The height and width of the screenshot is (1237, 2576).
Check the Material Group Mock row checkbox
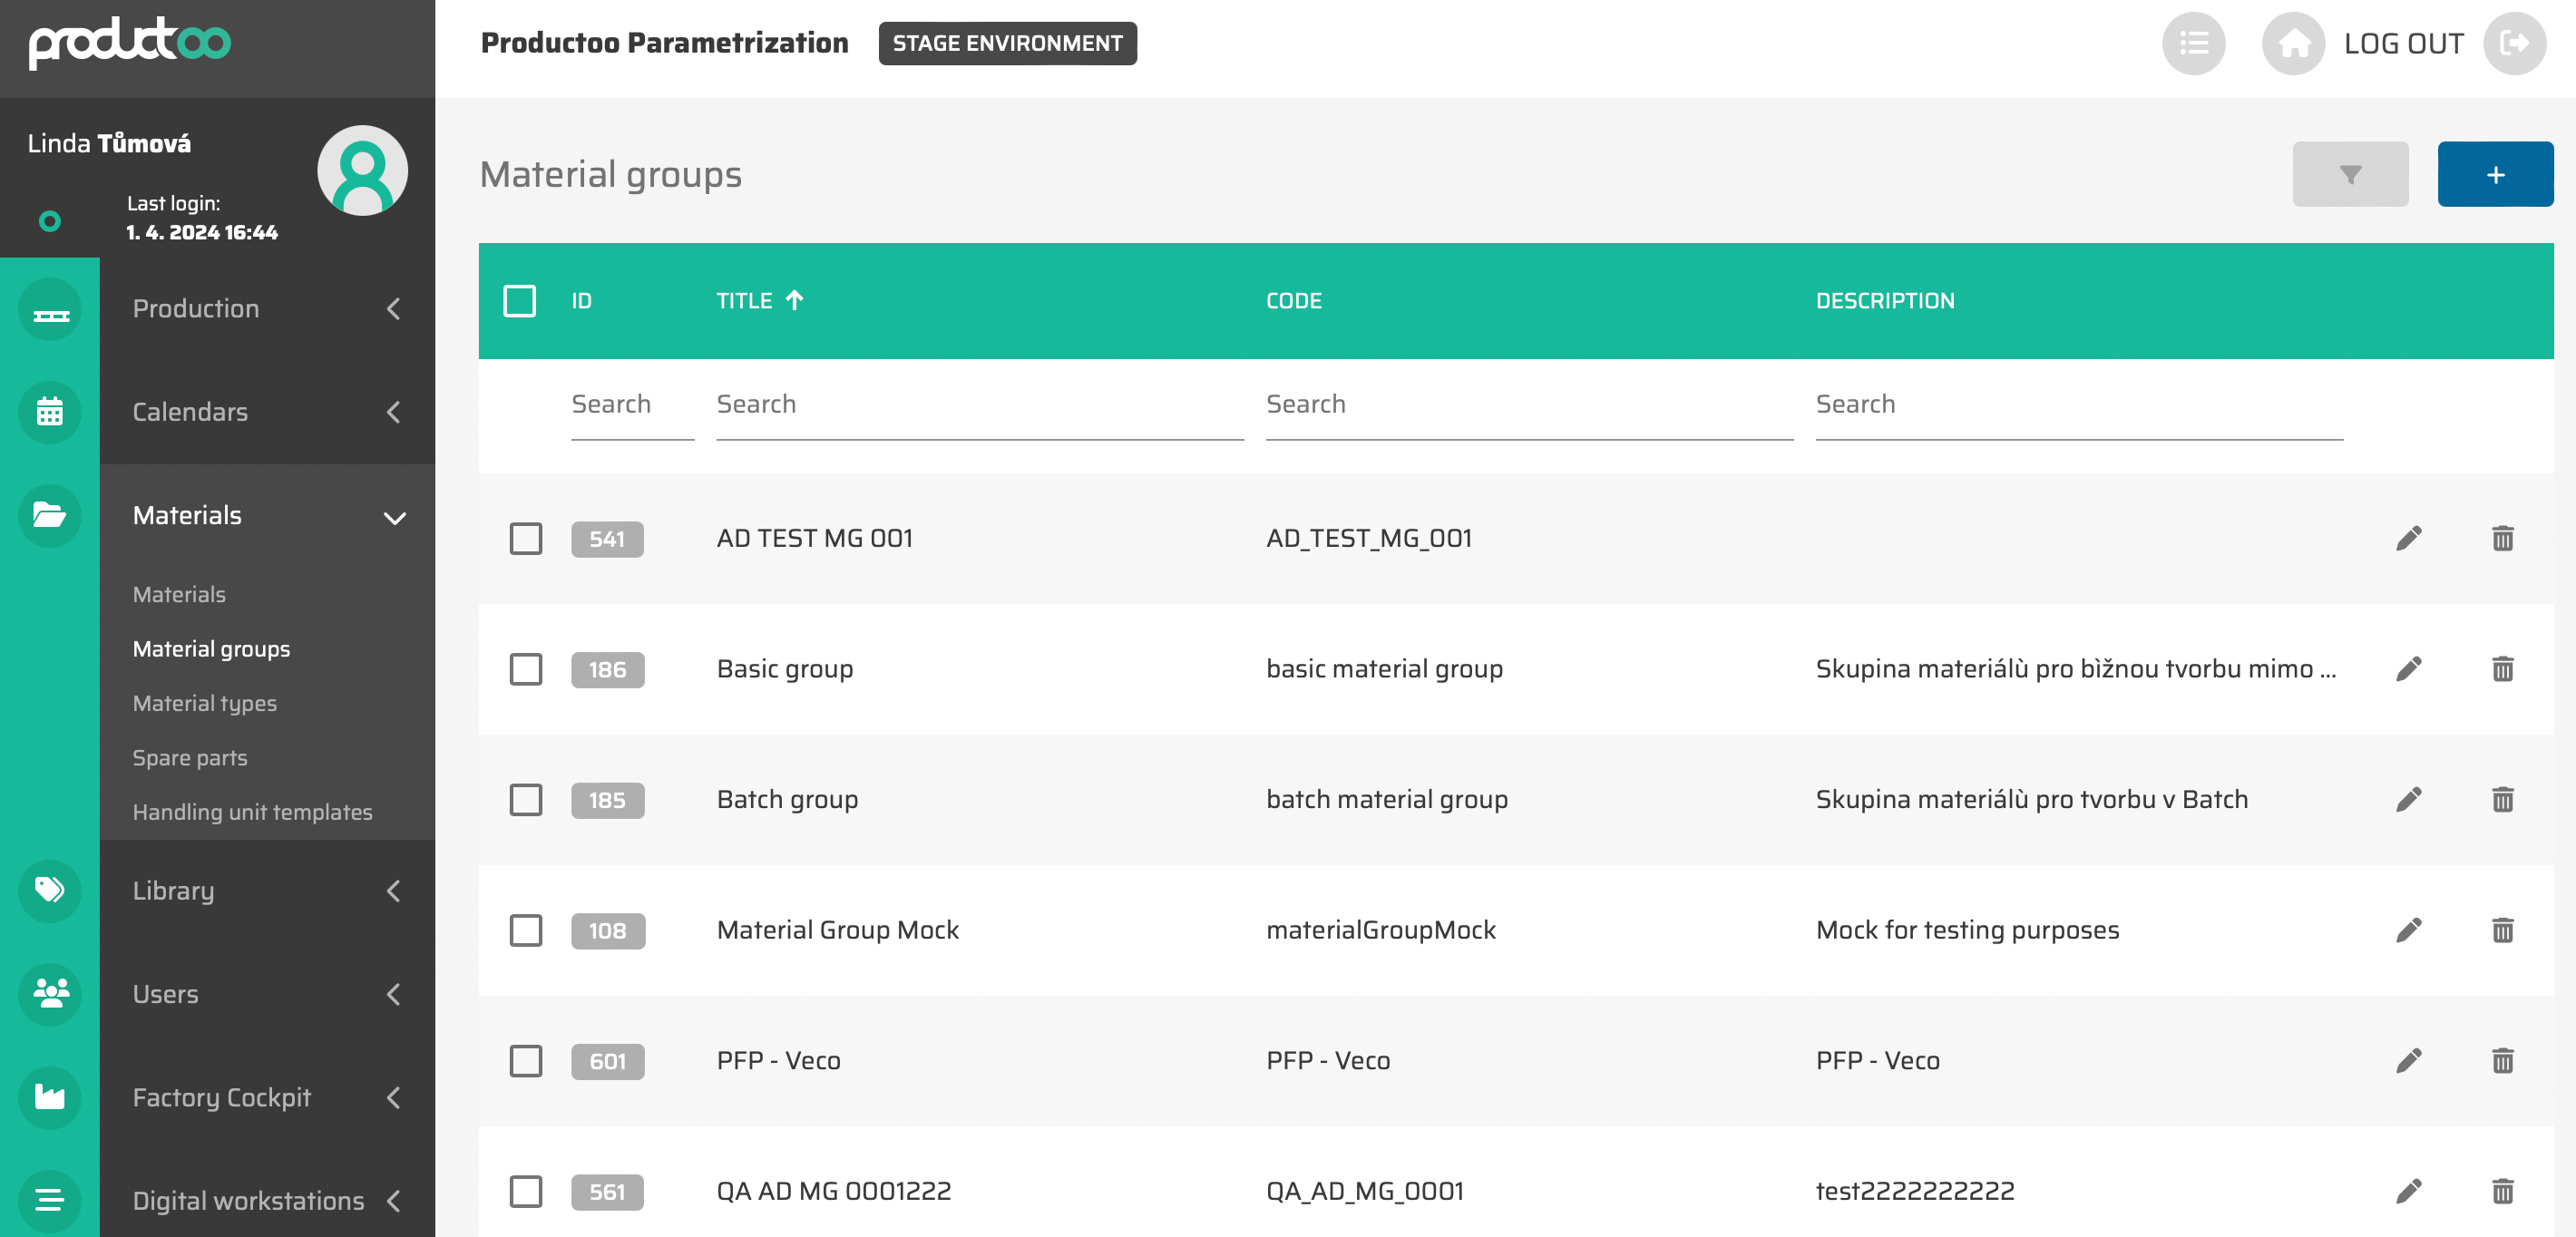[526, 930]
